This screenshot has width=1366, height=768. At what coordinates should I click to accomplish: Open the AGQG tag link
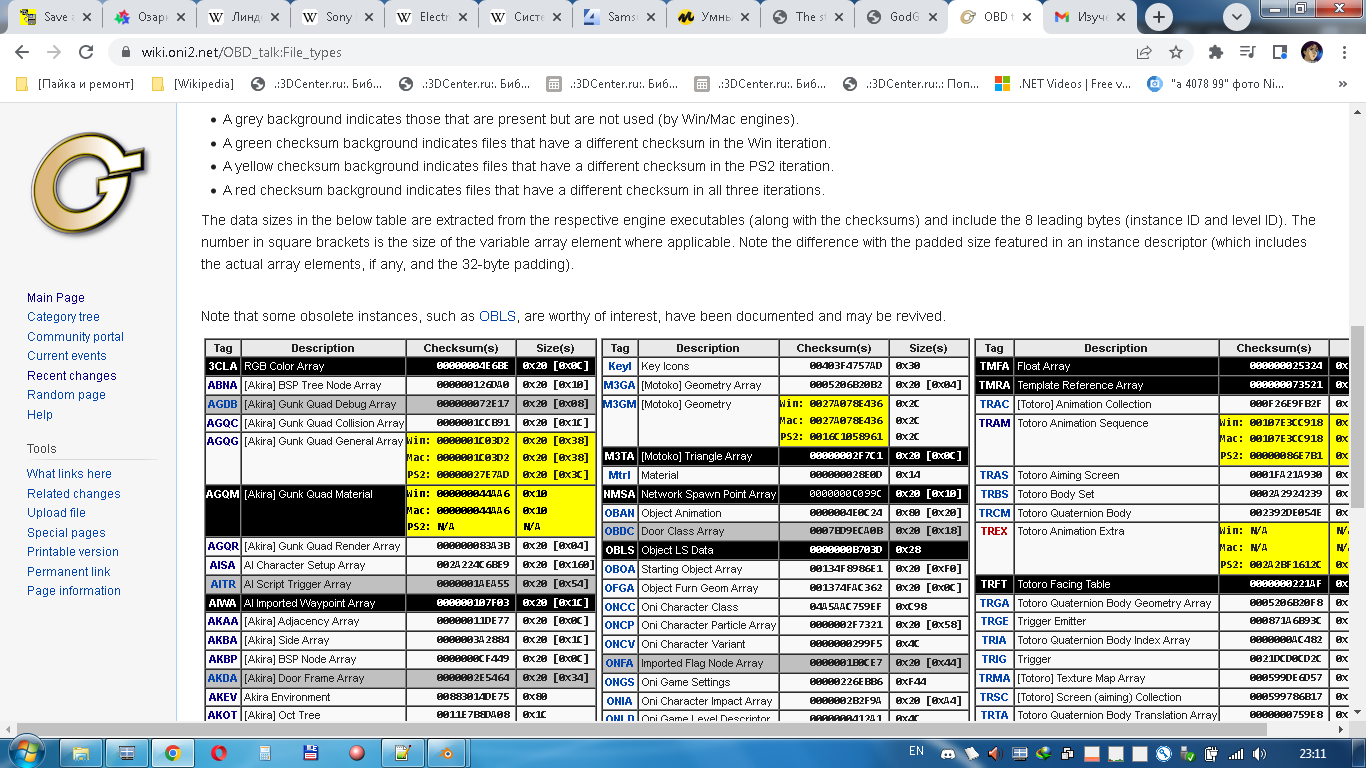click(x=223, y=441)
